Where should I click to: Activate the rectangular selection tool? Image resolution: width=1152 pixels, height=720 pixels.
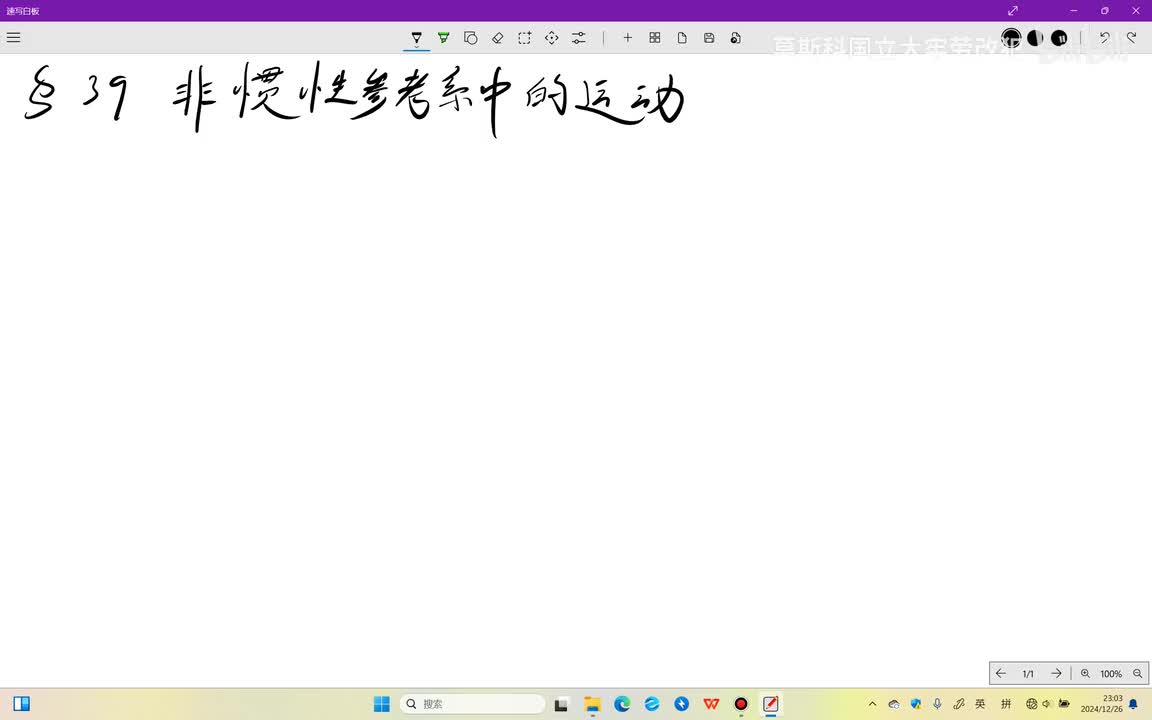point(525,37)
